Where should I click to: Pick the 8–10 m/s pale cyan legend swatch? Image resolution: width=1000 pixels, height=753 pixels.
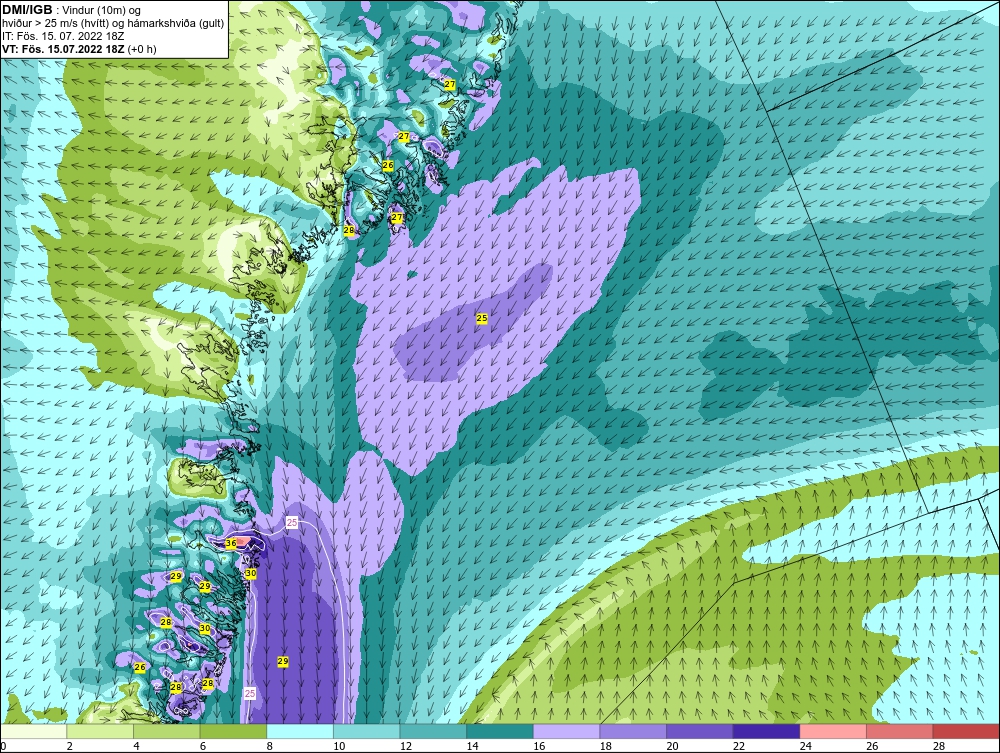click(x=300, y=731)
